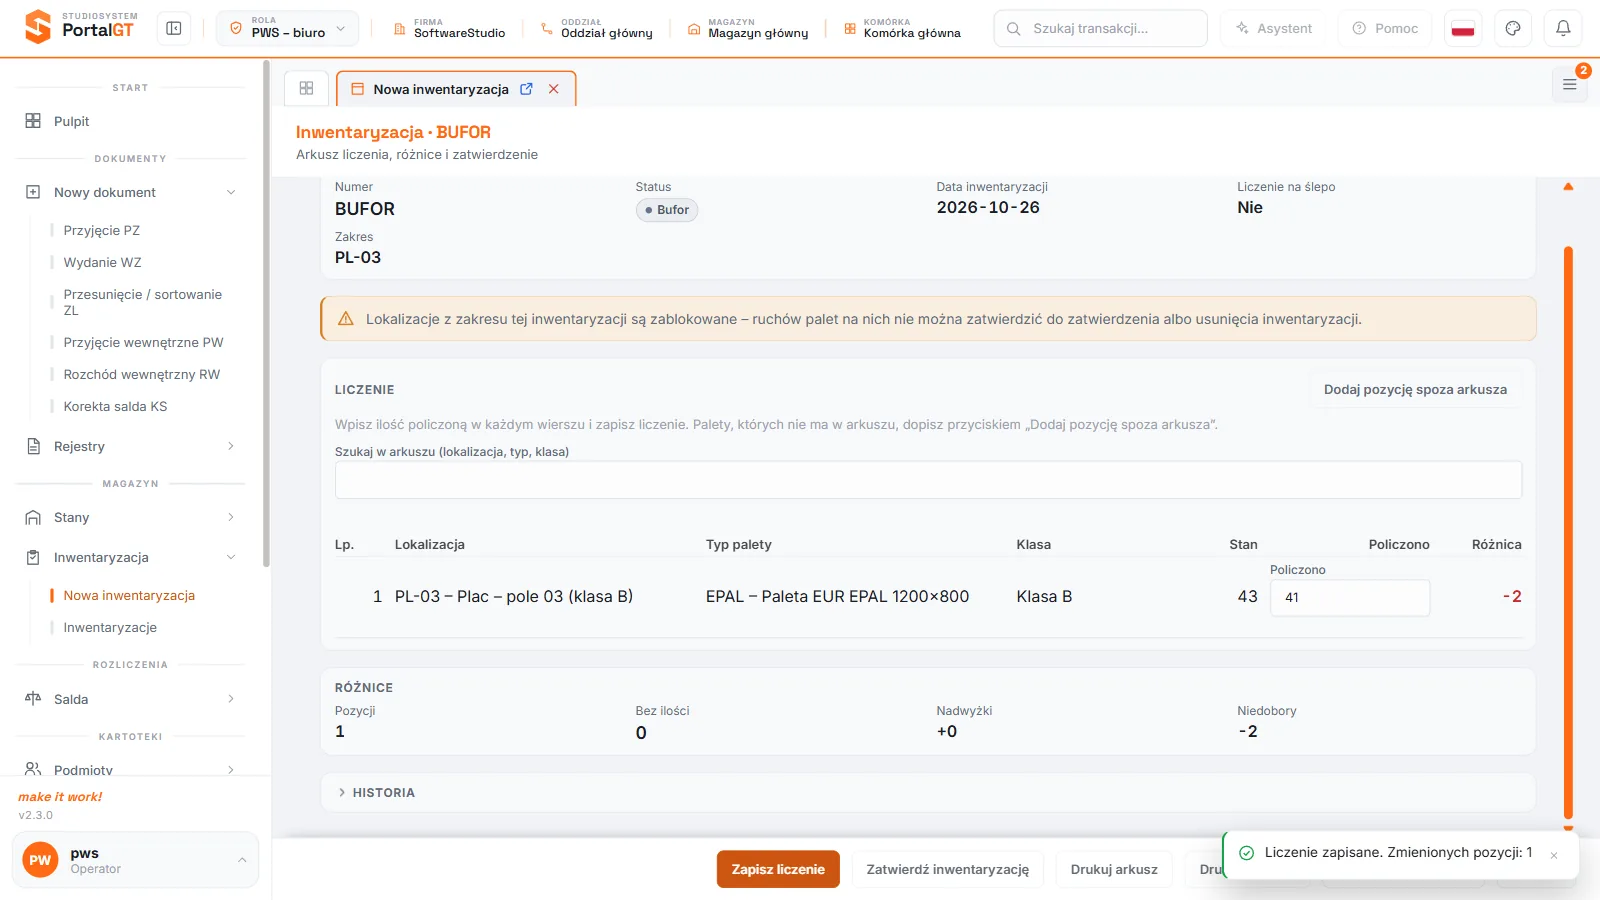Open Wydanie WZ document

[x=103, y=262]
